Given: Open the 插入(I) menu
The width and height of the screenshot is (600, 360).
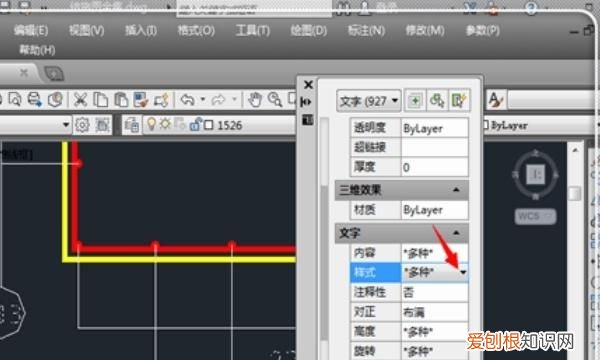Looking at the screenshot, I should (141, 30).
